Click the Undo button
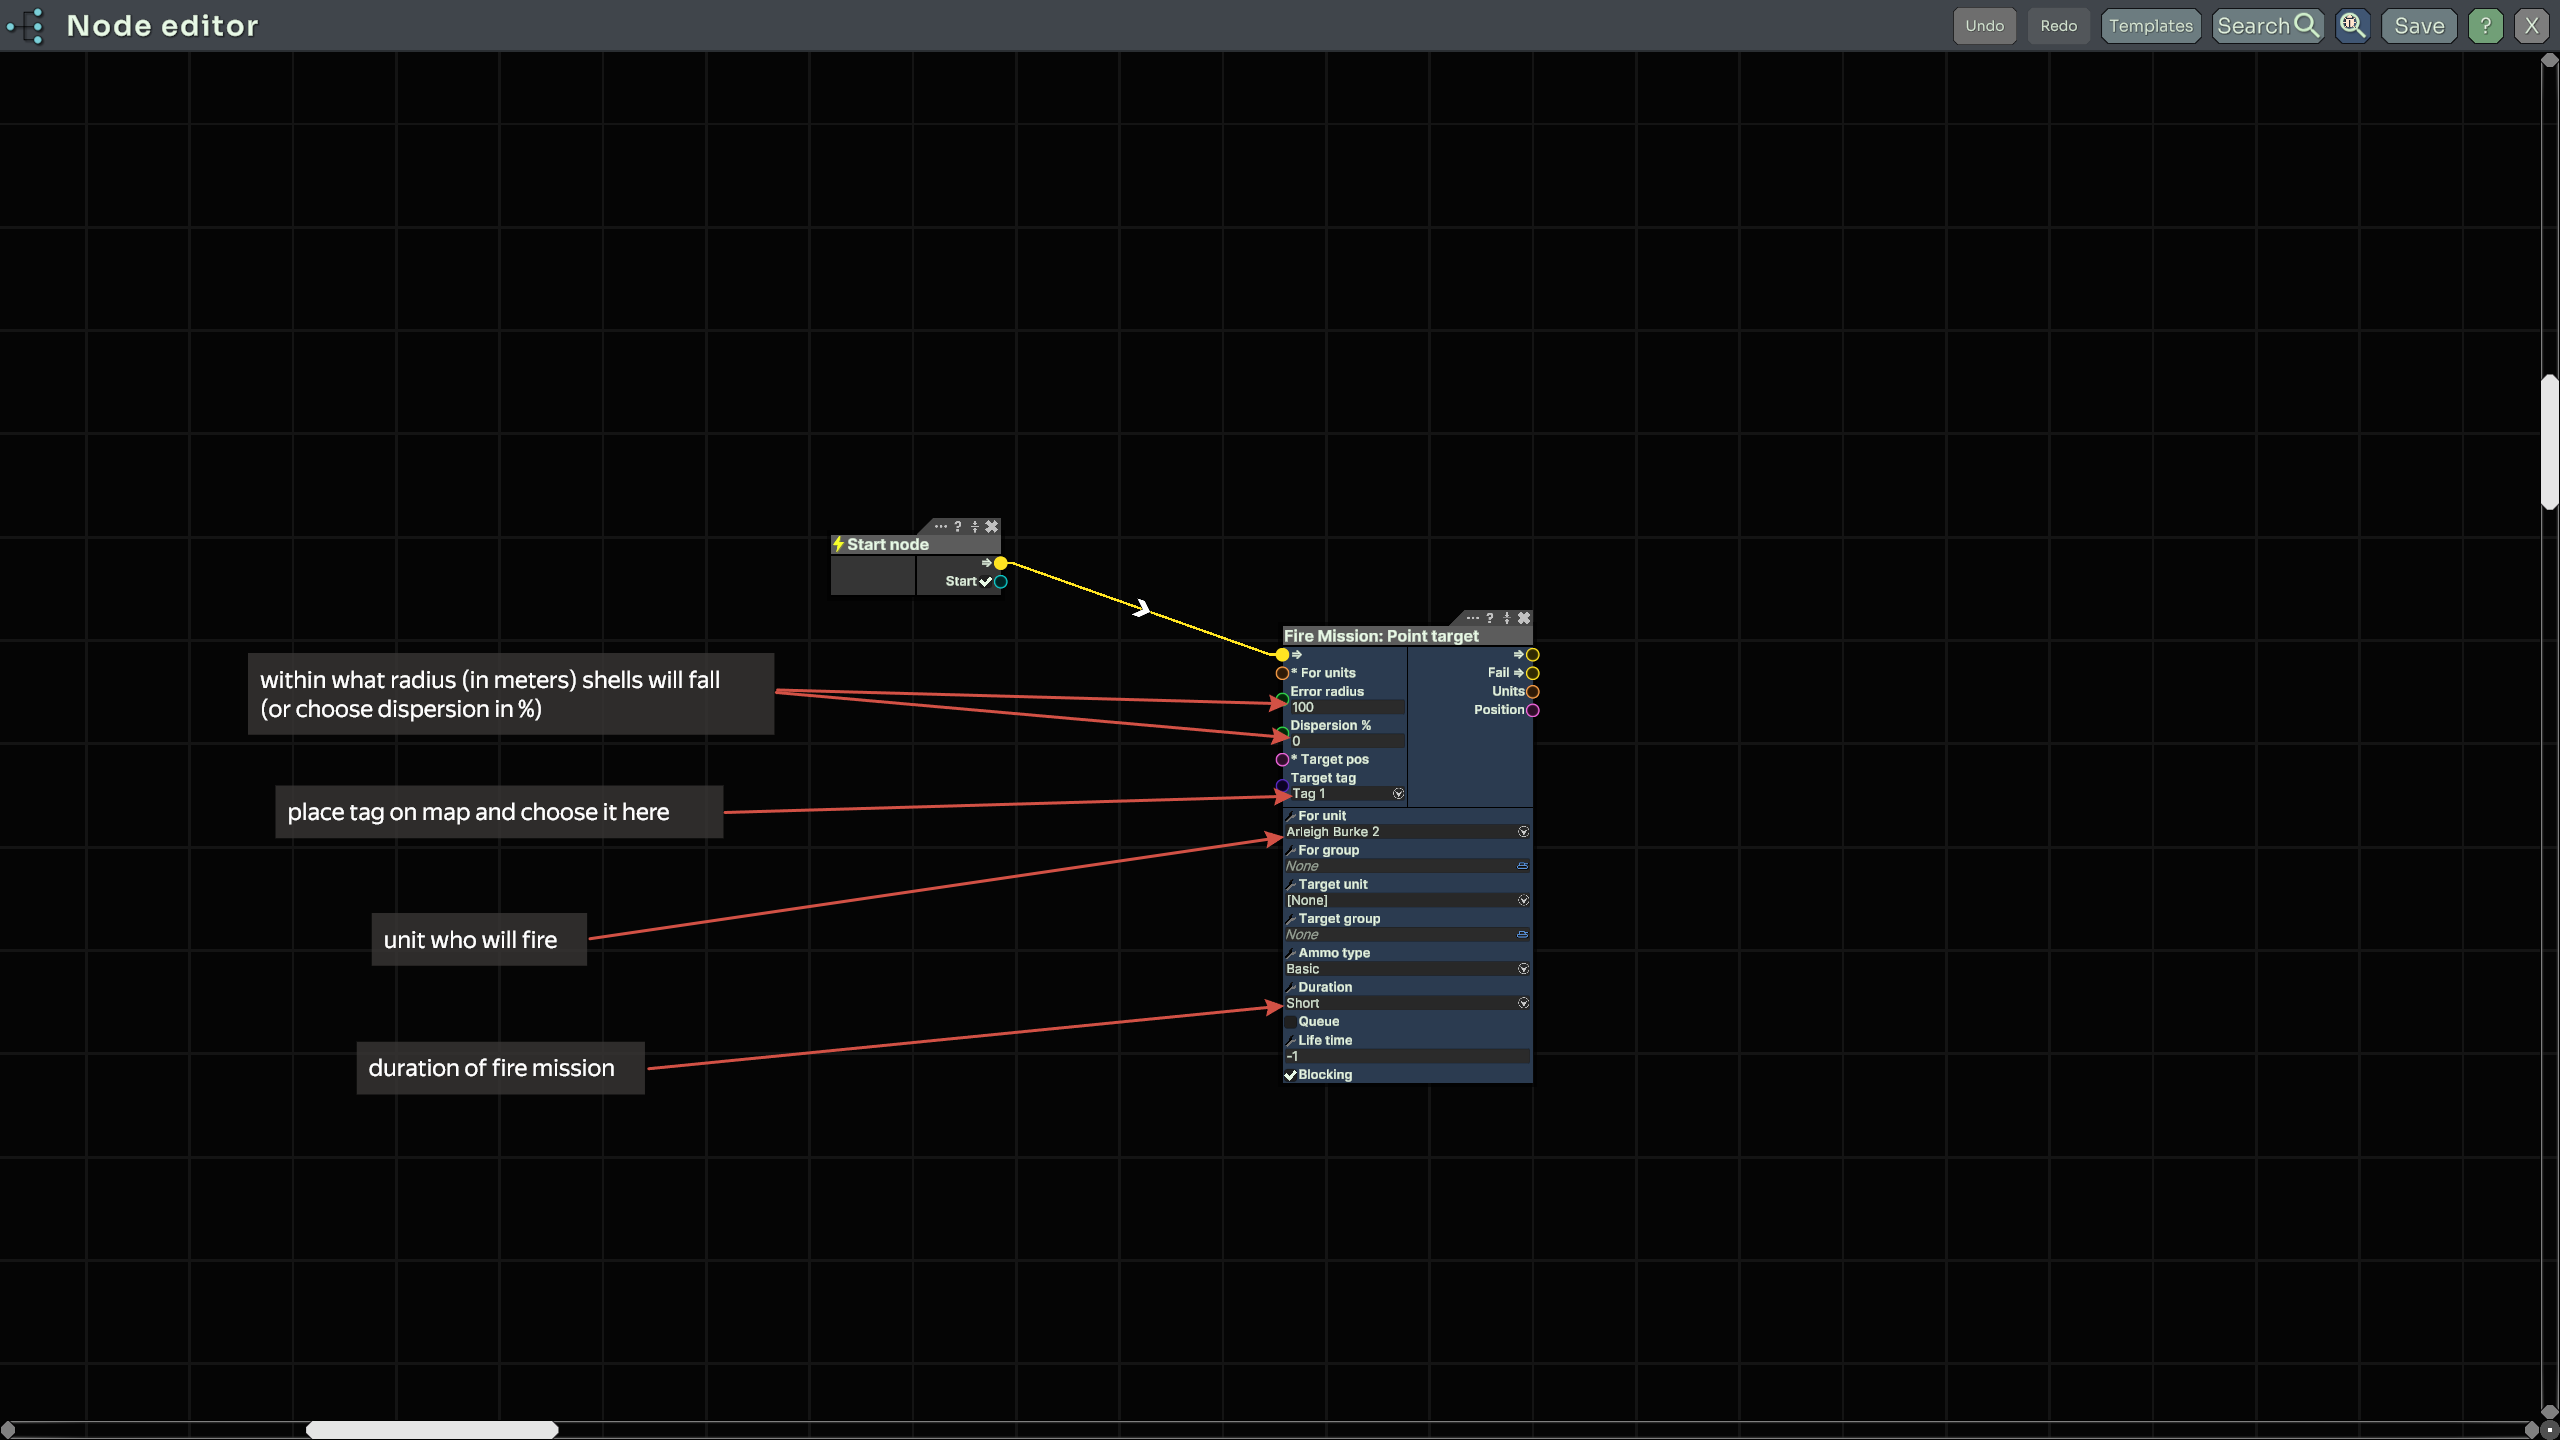Screen dimensions: 2560x1440 (1984, 26)
